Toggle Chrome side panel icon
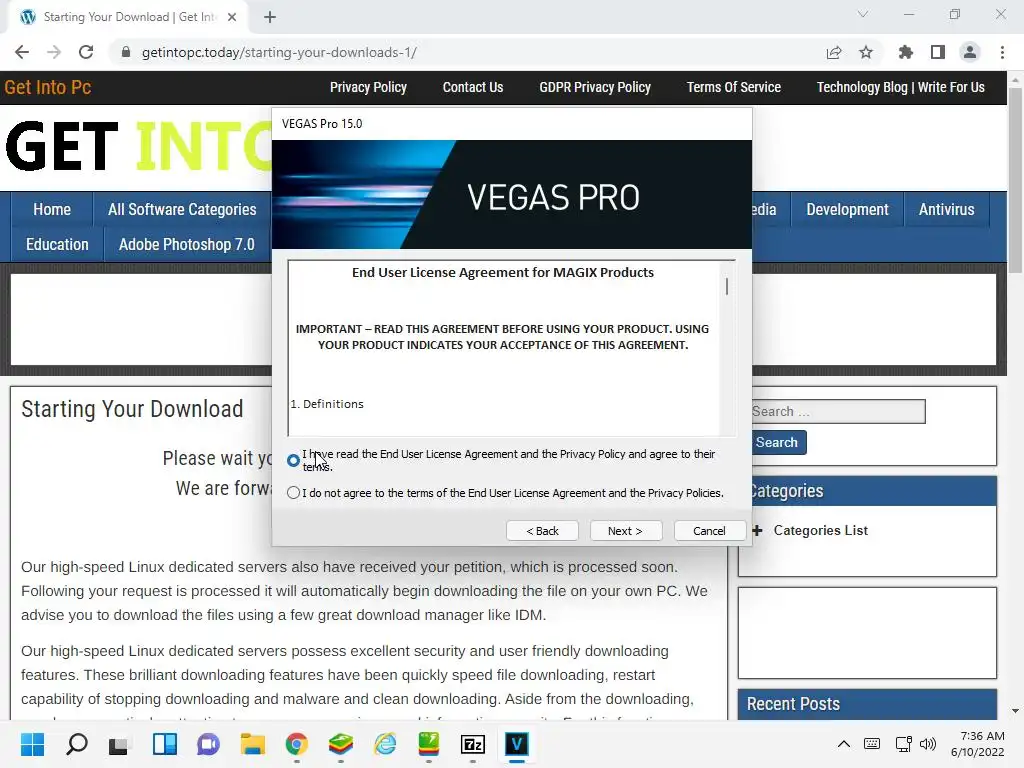Image resolution: width=1024 pixels, height=768 pixels. click(x=938, y=52)
